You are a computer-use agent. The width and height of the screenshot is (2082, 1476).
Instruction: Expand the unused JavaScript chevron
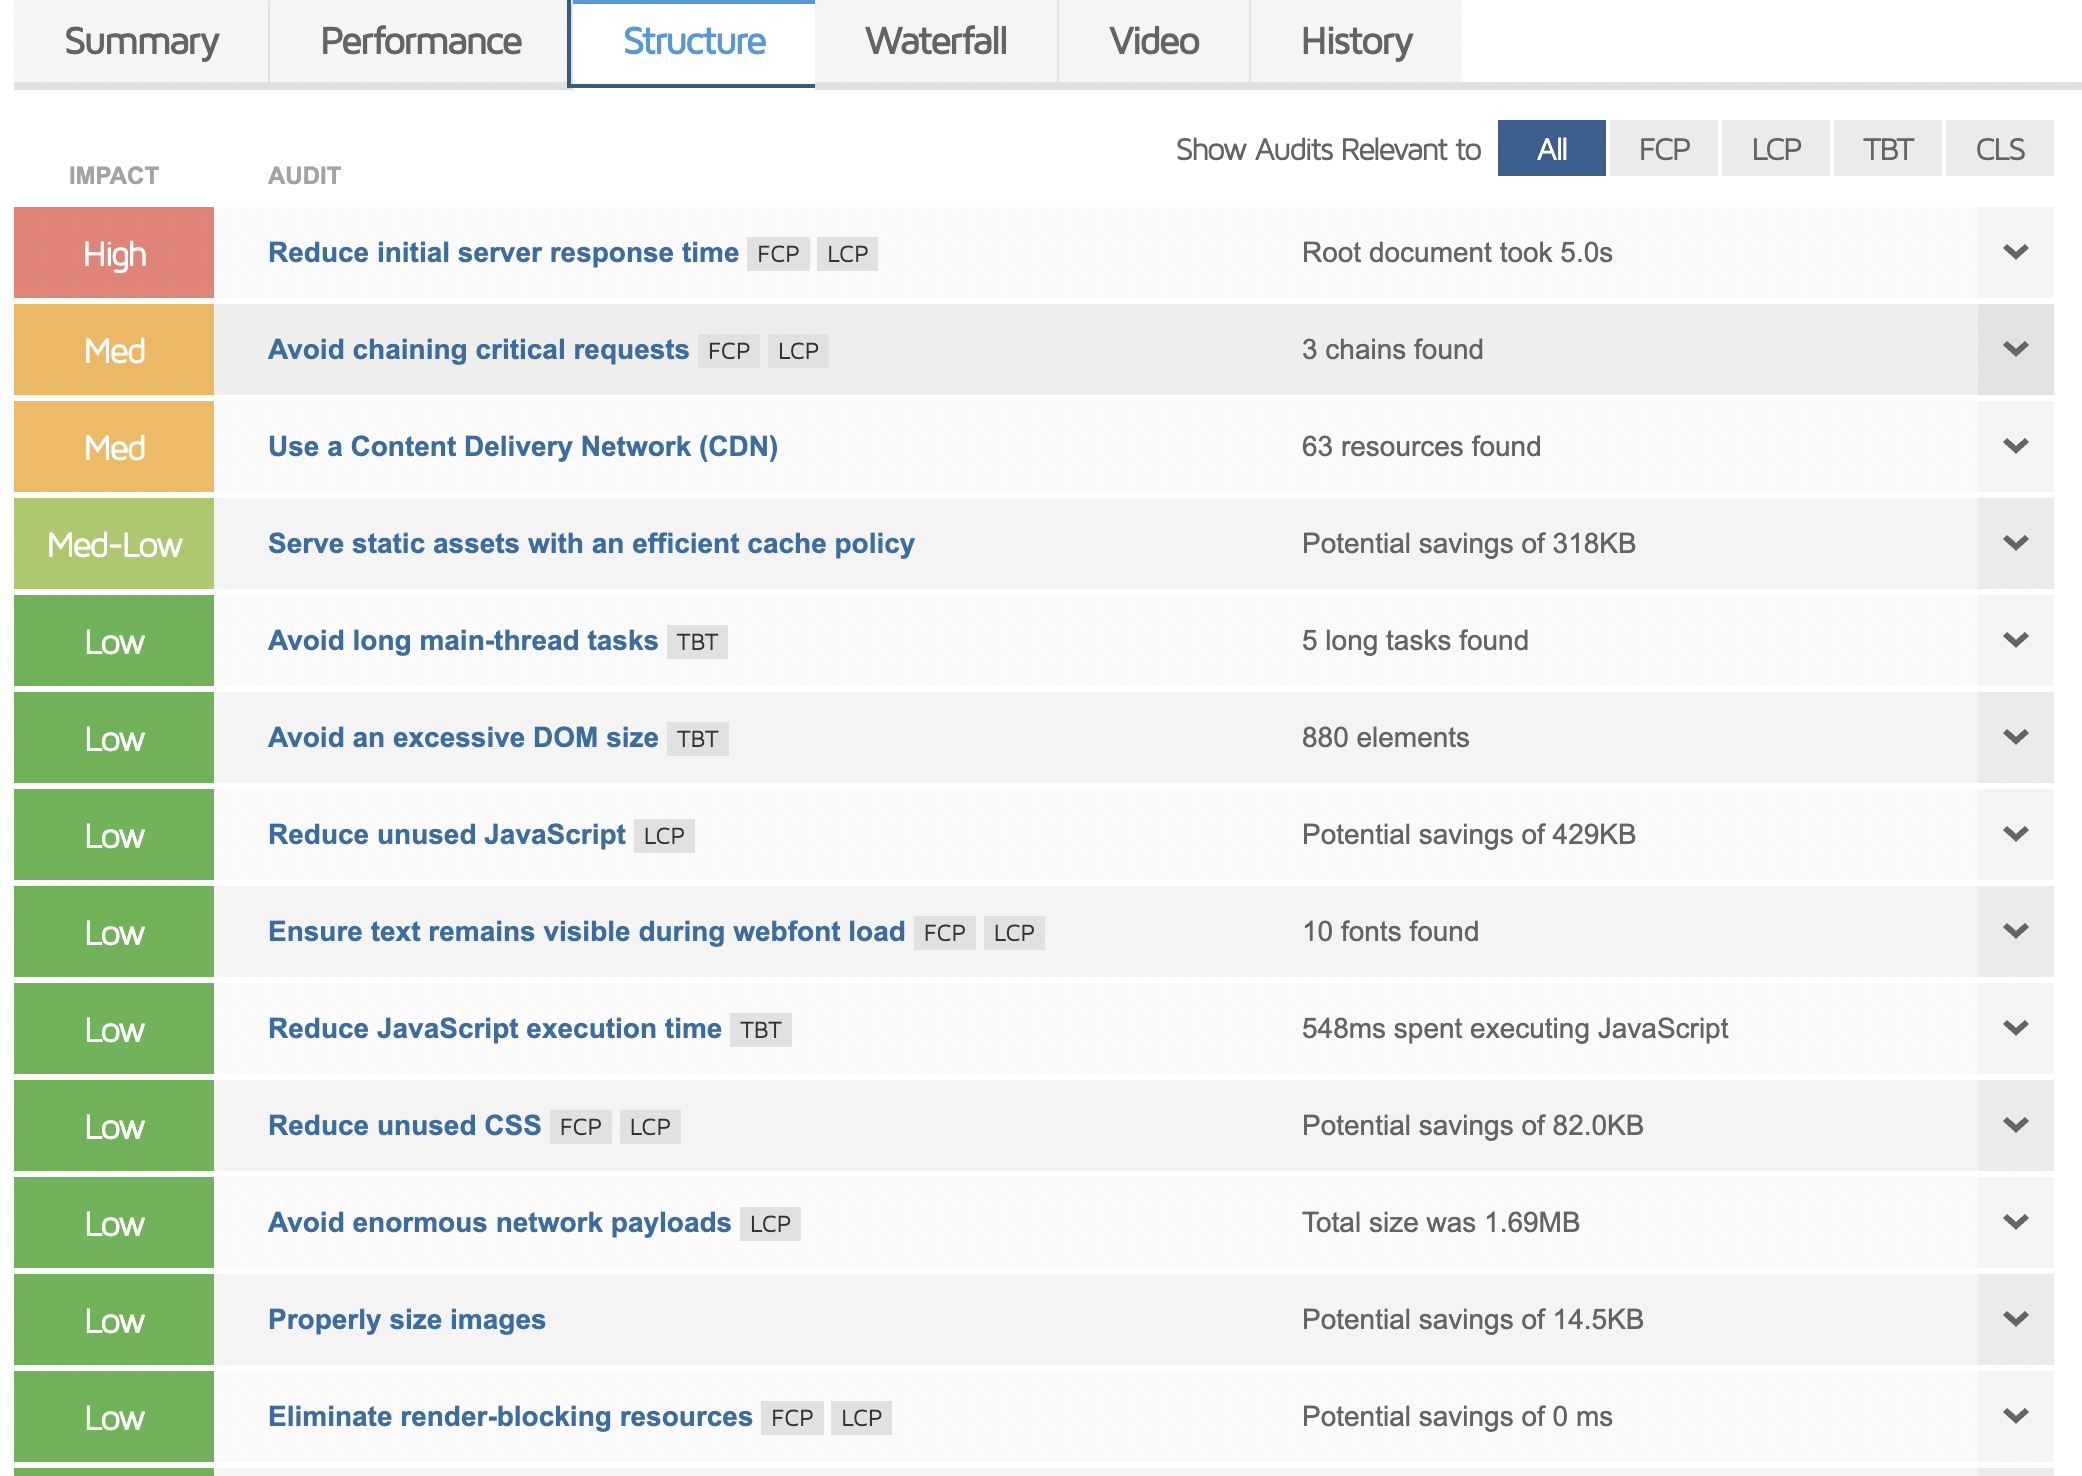2015,834
